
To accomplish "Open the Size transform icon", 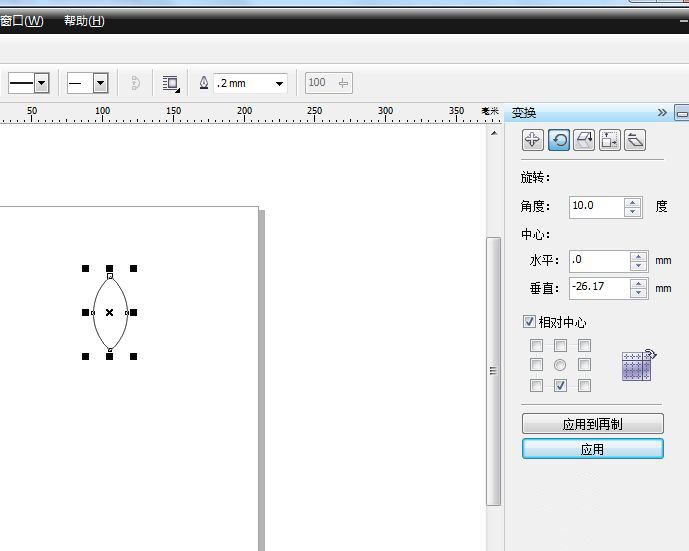I will (609, 140).
